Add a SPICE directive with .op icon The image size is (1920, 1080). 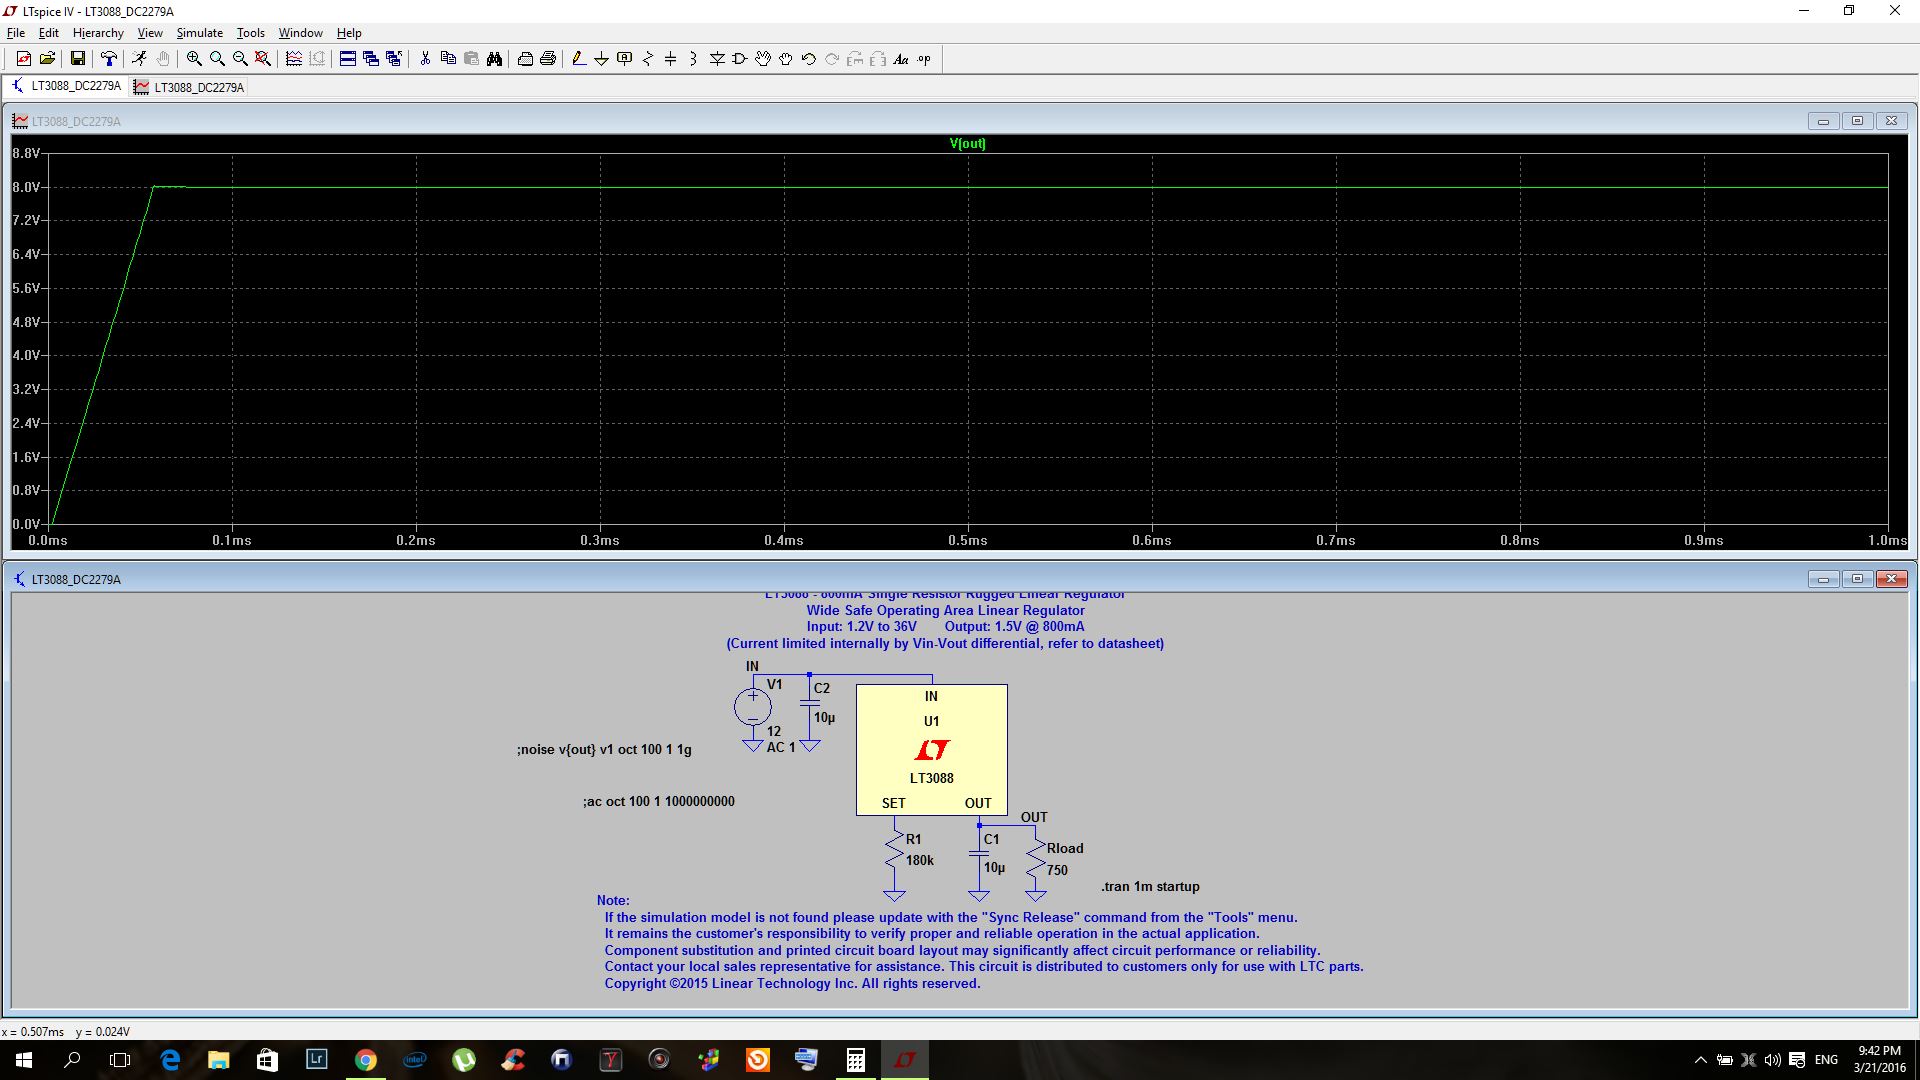pos(924,59)
